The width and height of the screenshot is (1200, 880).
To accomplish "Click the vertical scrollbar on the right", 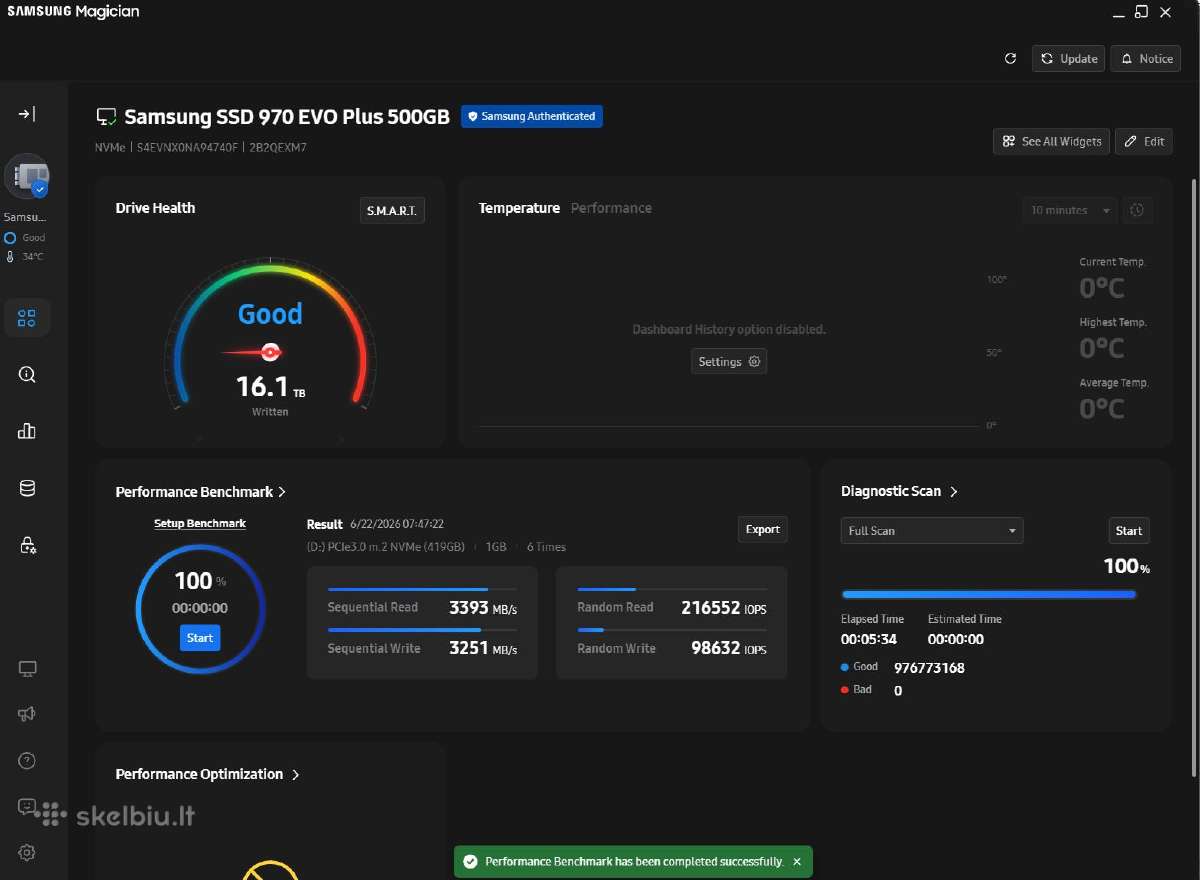I will [1193, 477].
